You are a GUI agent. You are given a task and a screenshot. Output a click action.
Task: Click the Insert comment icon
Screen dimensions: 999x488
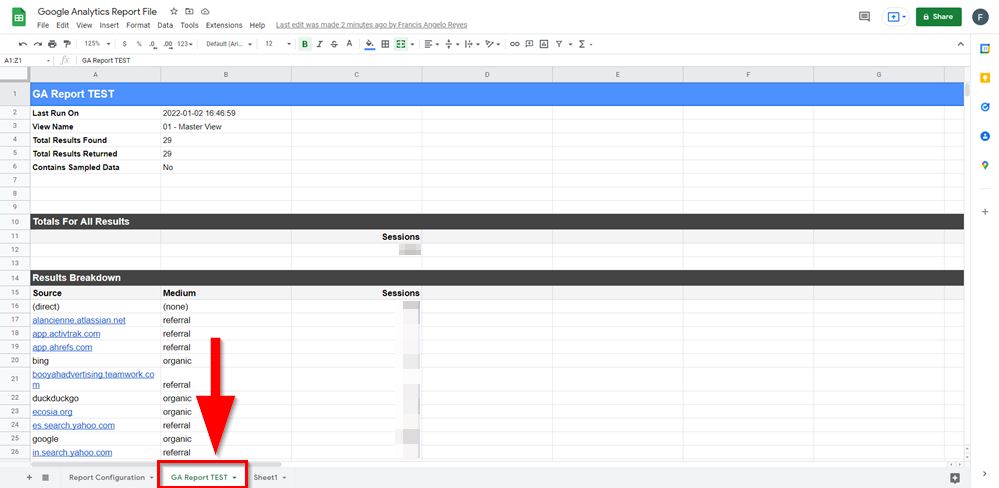529,44
